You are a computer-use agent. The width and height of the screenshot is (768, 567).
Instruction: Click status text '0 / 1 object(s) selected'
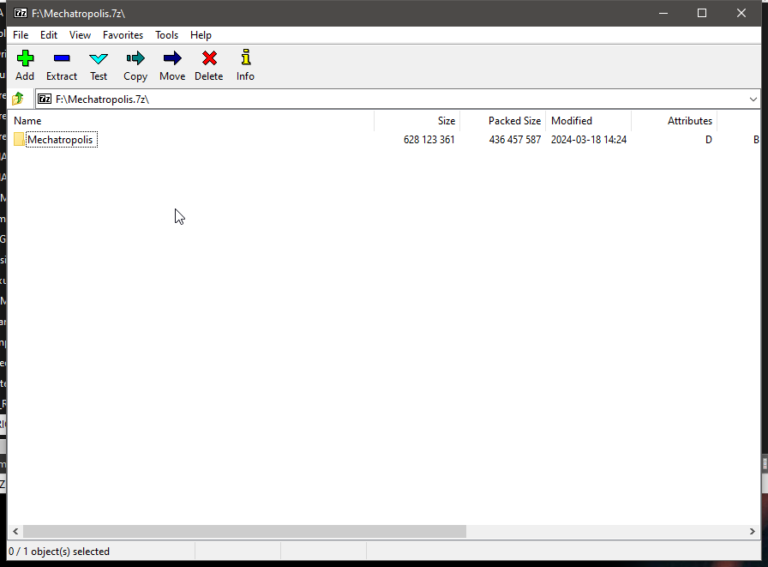(x=59, y=551)
